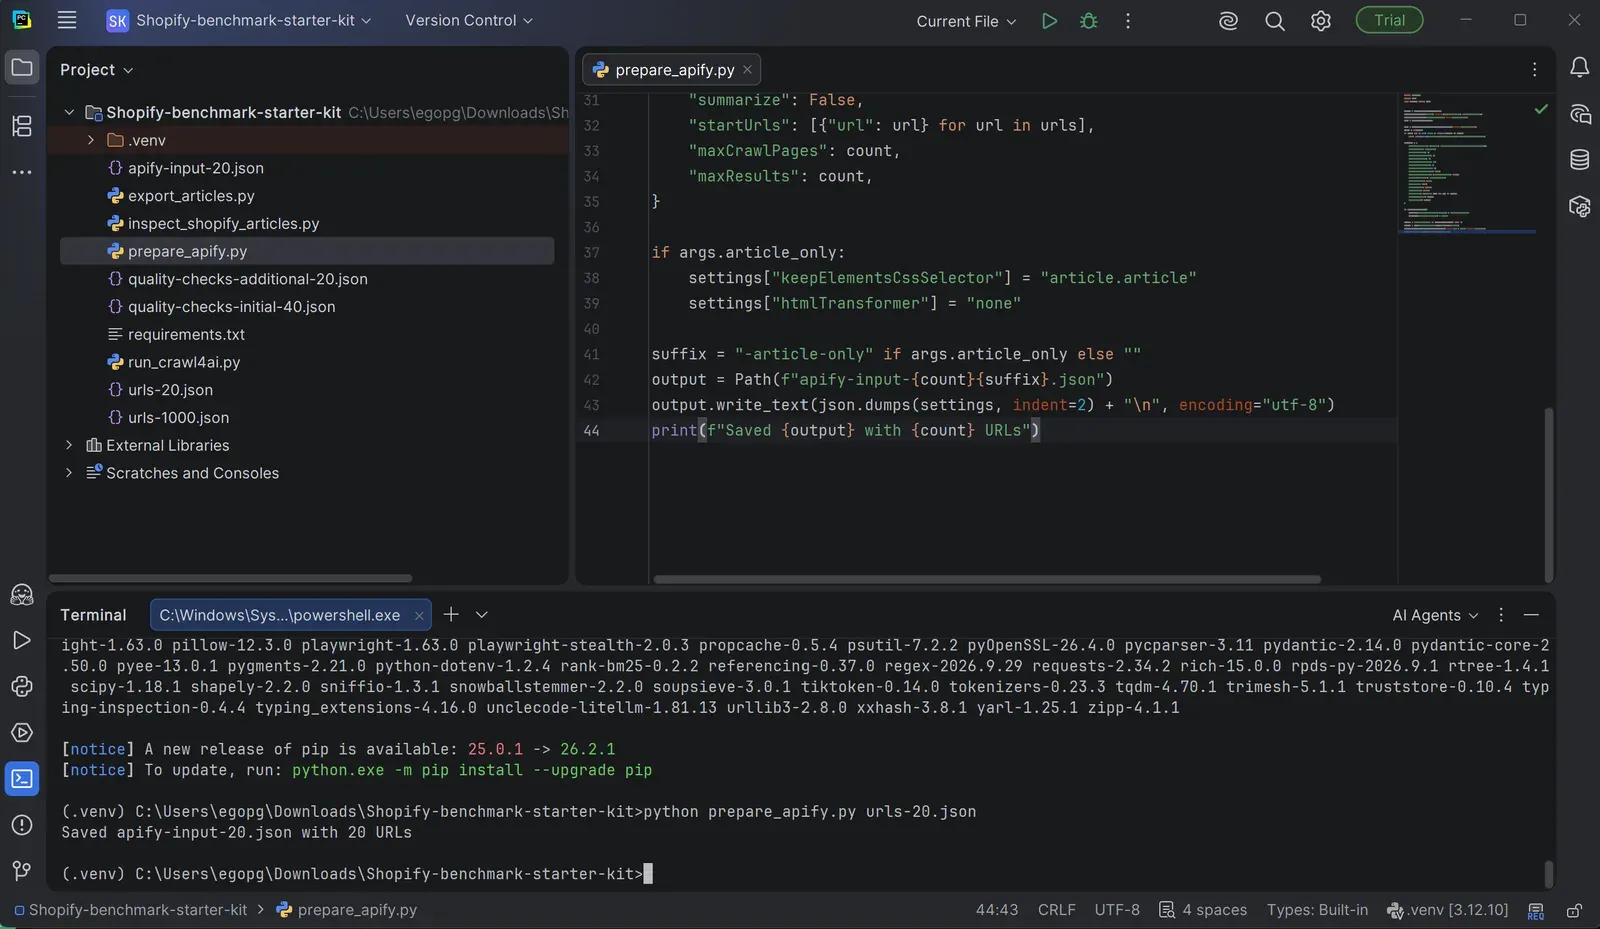Click cursor position 44:43 in status bar

[996, 910]
